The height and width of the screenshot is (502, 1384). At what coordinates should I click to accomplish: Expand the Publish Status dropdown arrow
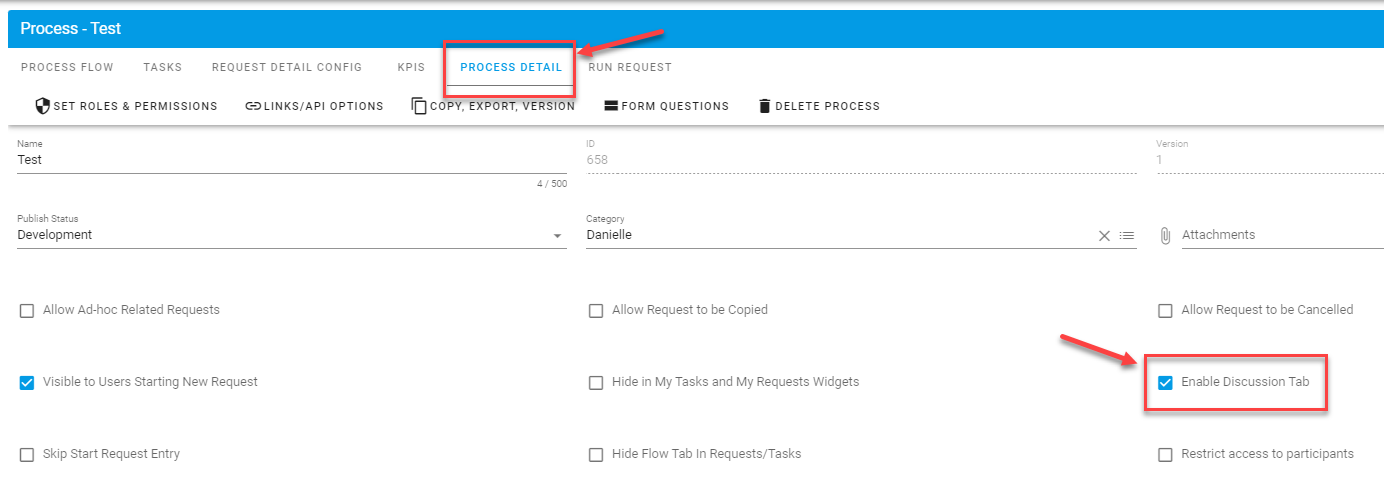[x=557, y=236]
